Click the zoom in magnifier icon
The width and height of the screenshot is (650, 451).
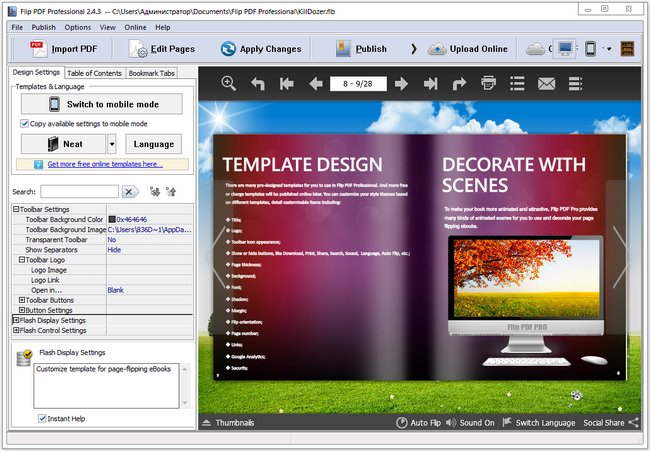point(228,83)
